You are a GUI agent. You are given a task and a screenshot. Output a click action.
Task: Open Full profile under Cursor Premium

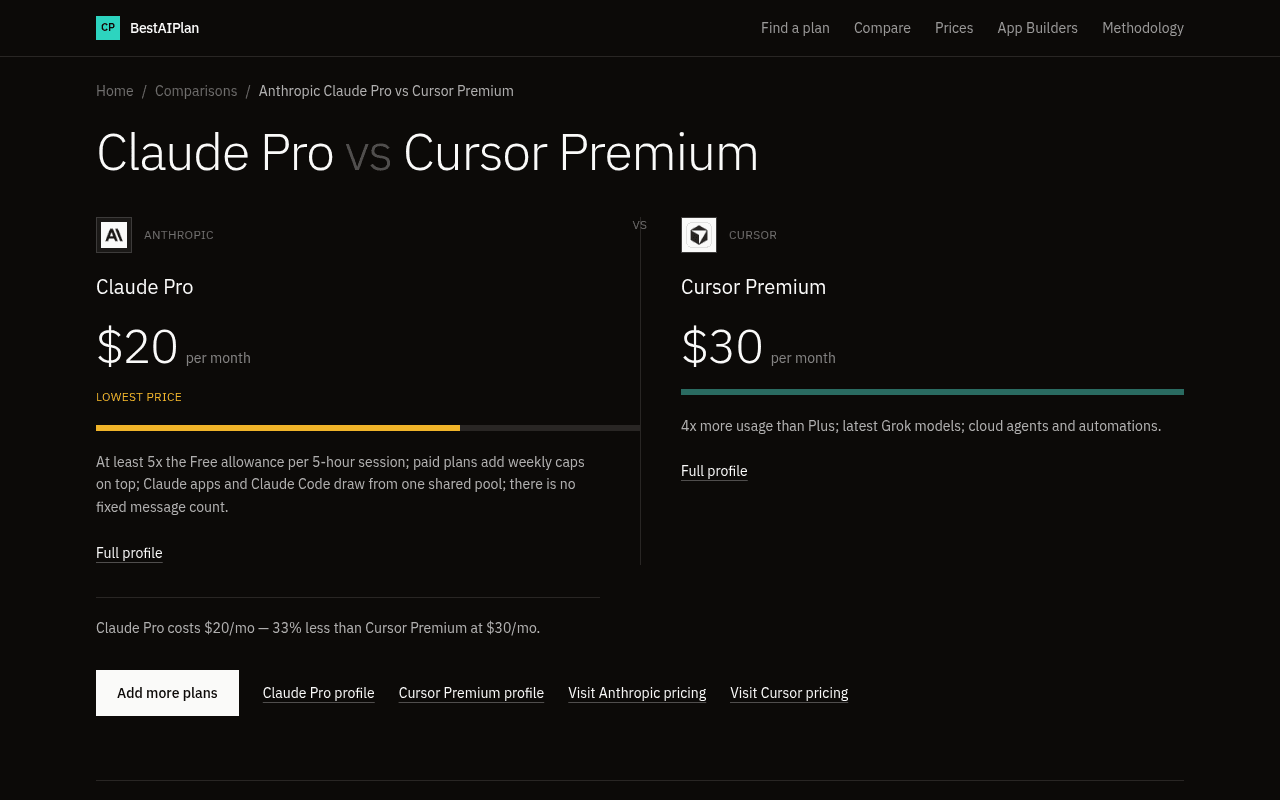click(x=714, y=471)
